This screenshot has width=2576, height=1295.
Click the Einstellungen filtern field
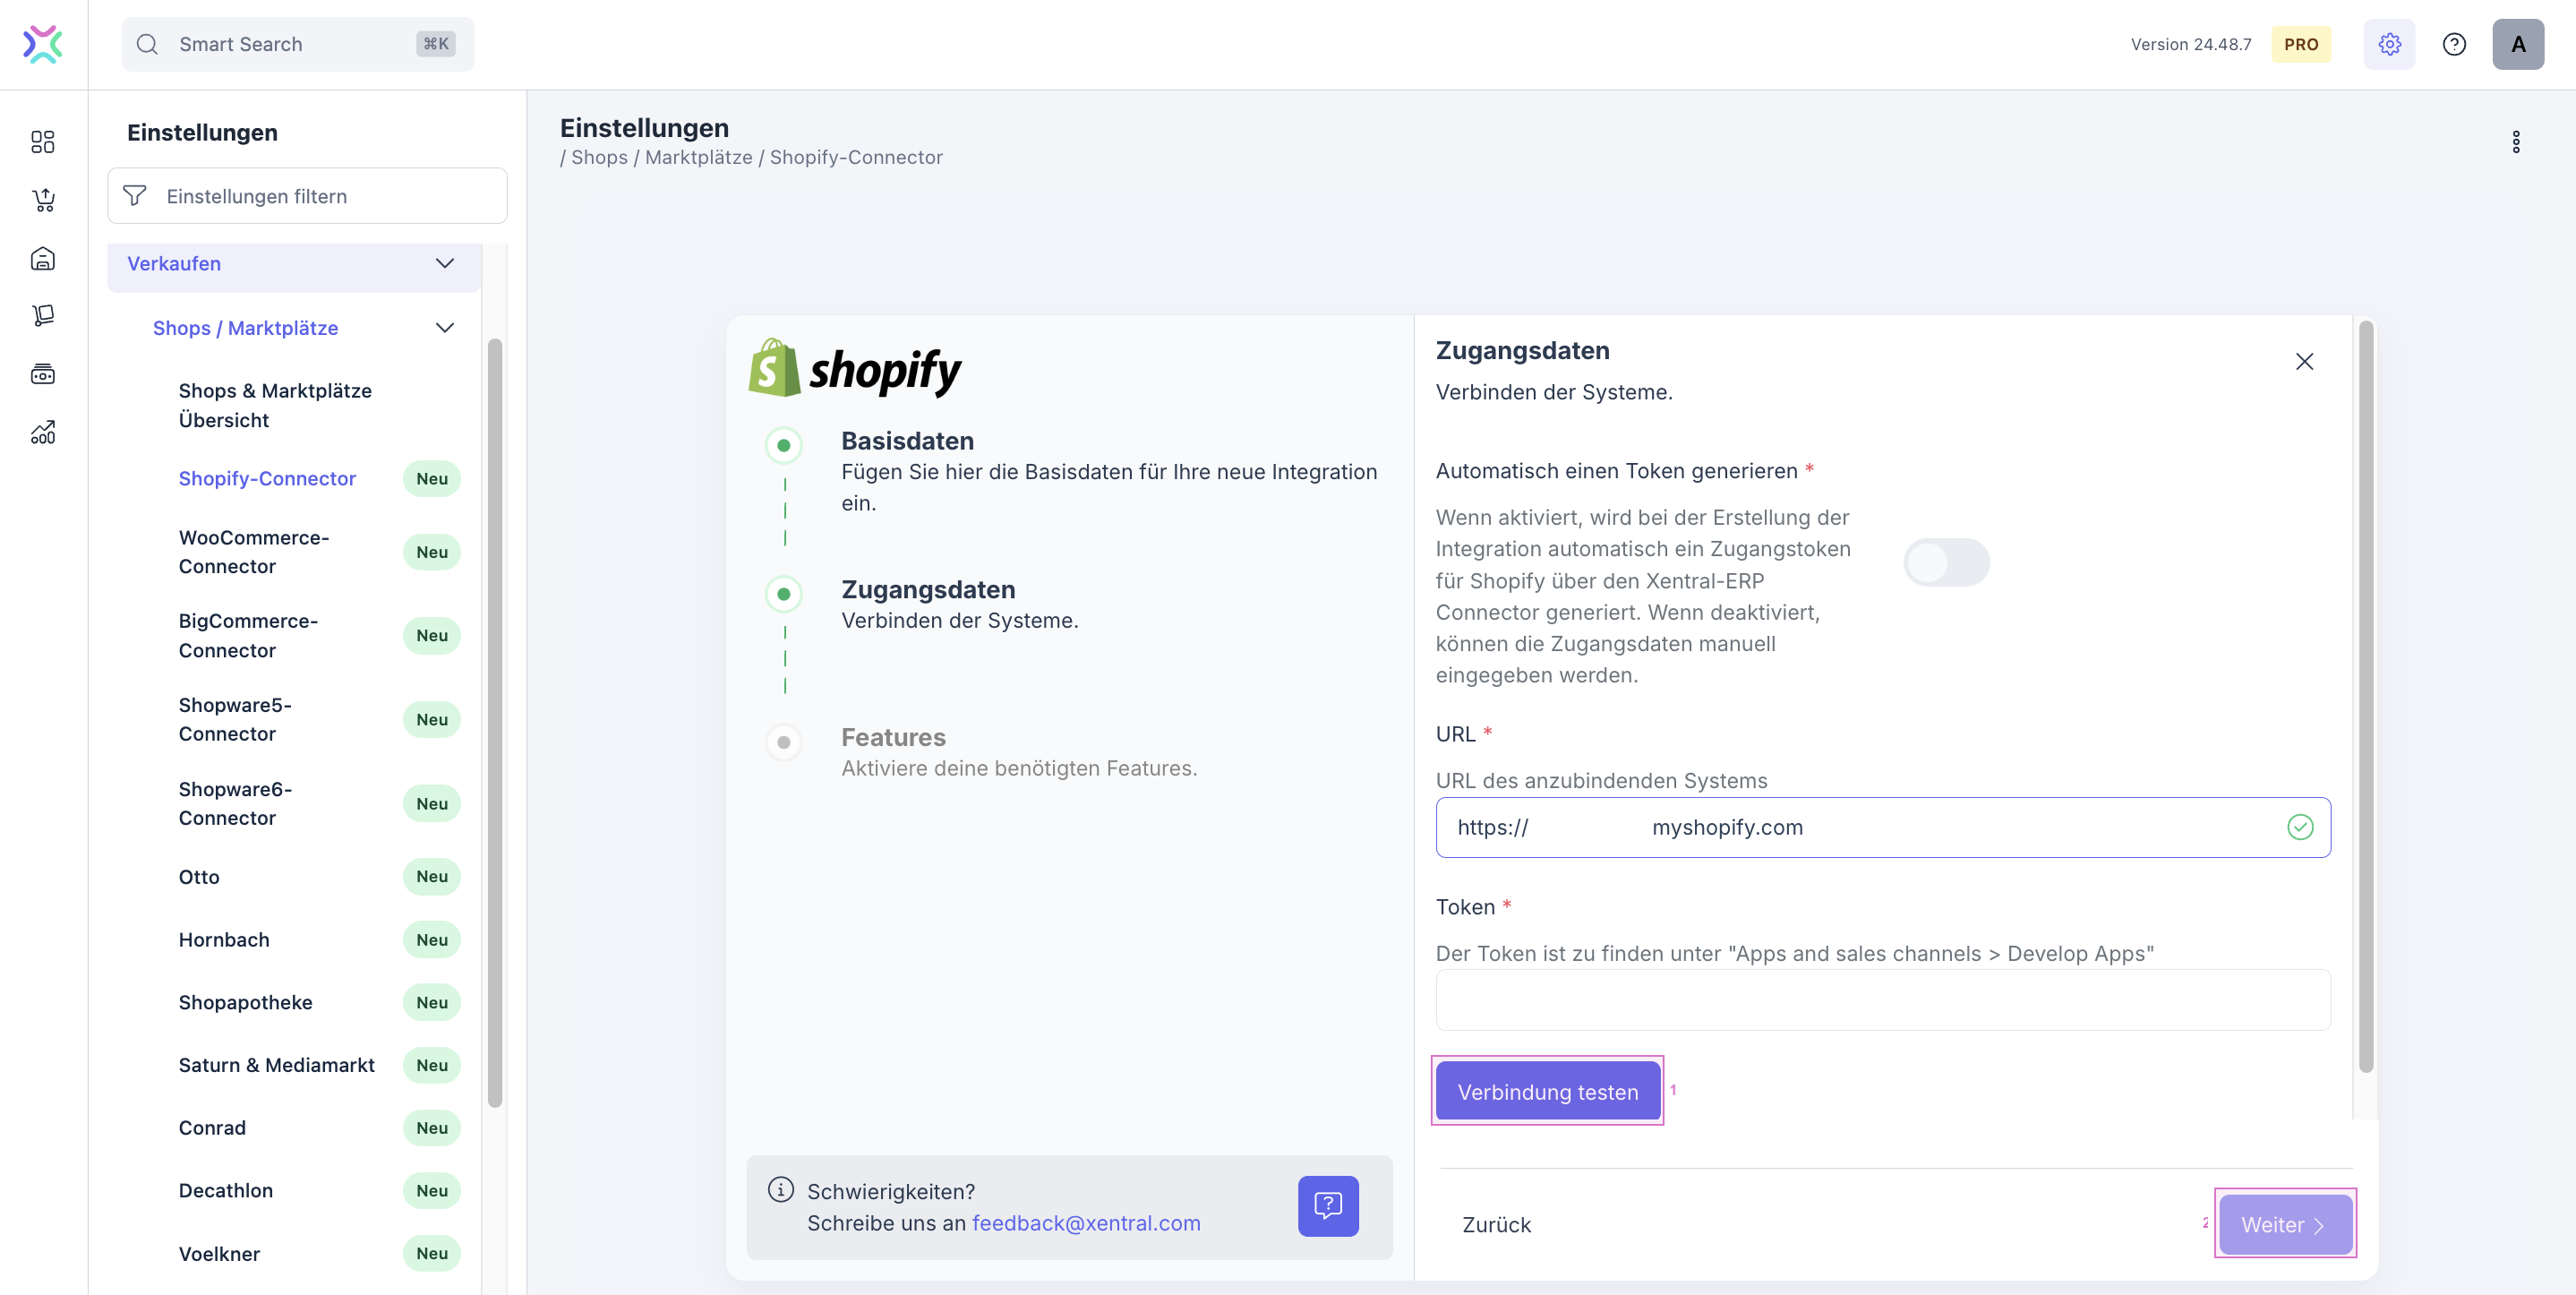click(307, 196)
